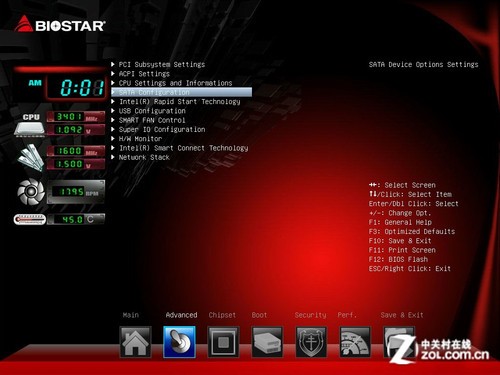The height and width of the screenshot is (375, 500).
Task: Open Super IO Configuration
Action: [162, 129]
